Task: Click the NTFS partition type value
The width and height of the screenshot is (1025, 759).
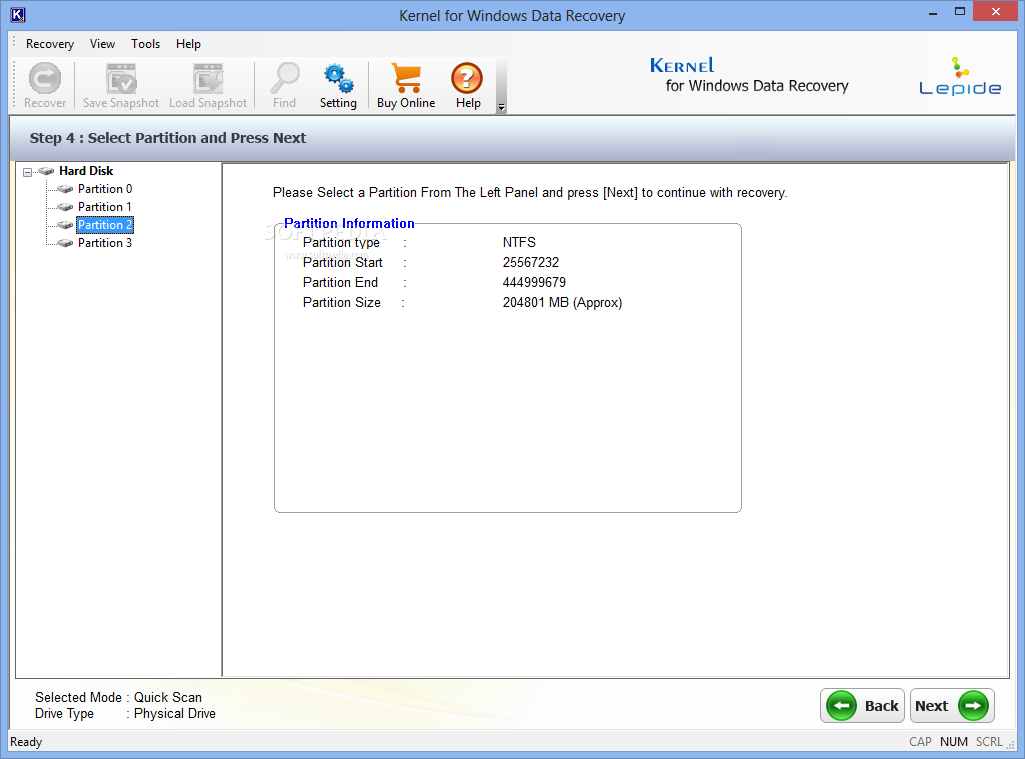Action: pyautogui.click(x=519, y=243)
